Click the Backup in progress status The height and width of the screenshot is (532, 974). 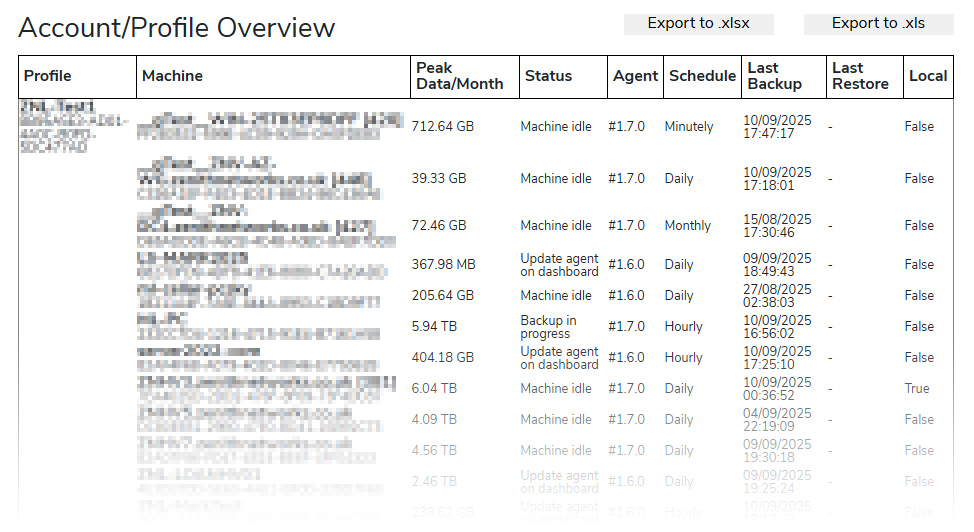click(x=548, y=327)
